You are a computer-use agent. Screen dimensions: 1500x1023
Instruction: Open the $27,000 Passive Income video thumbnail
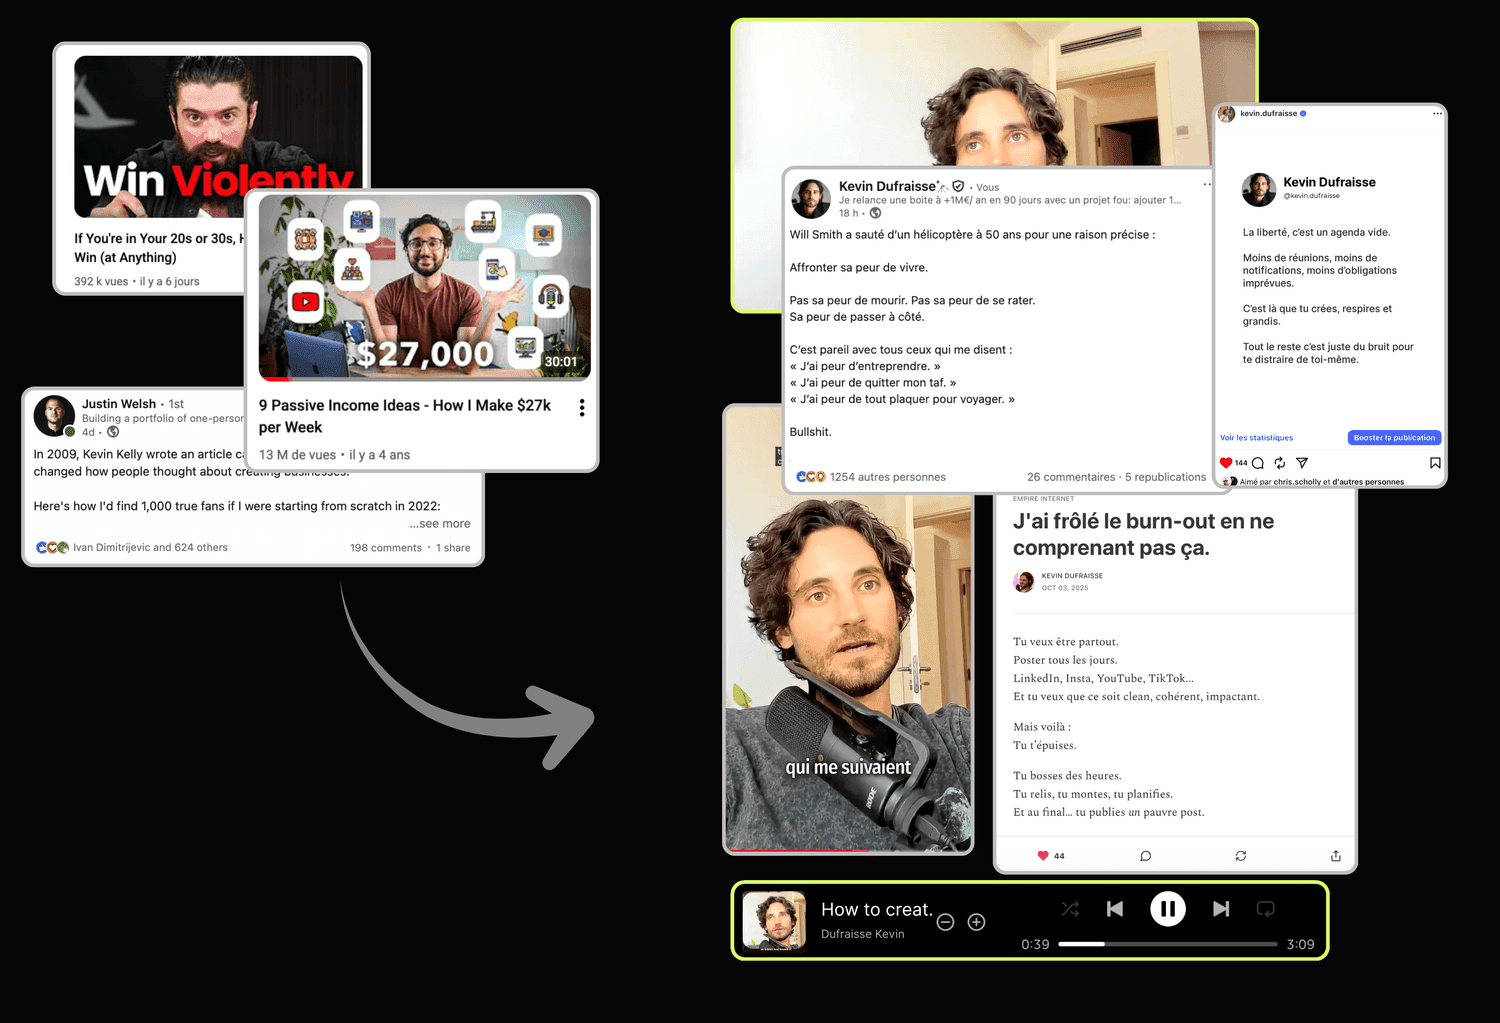point(424,288)
